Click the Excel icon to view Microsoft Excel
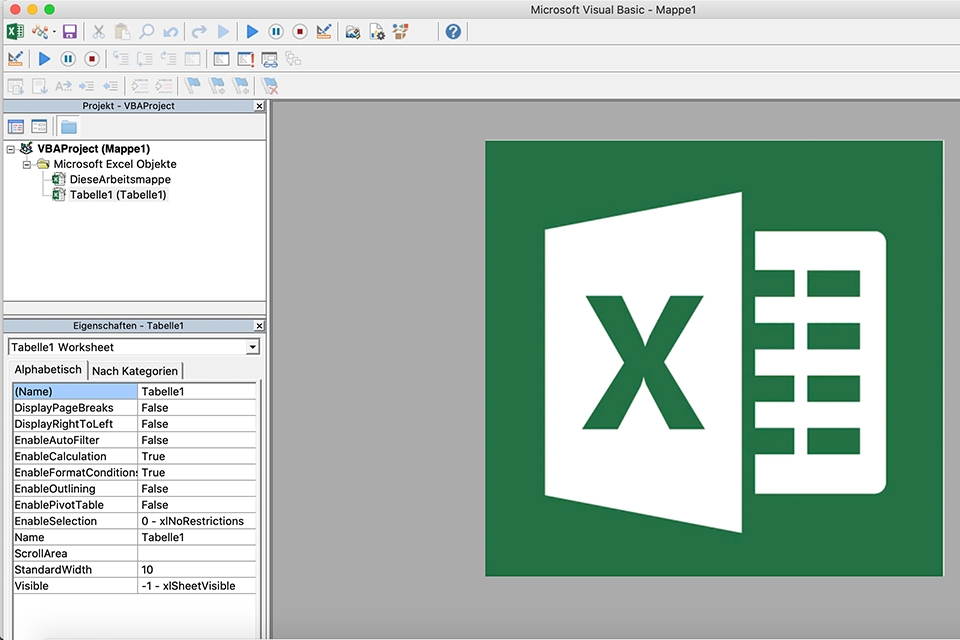This screenshot has width=960, height=640. coord(16,32)
